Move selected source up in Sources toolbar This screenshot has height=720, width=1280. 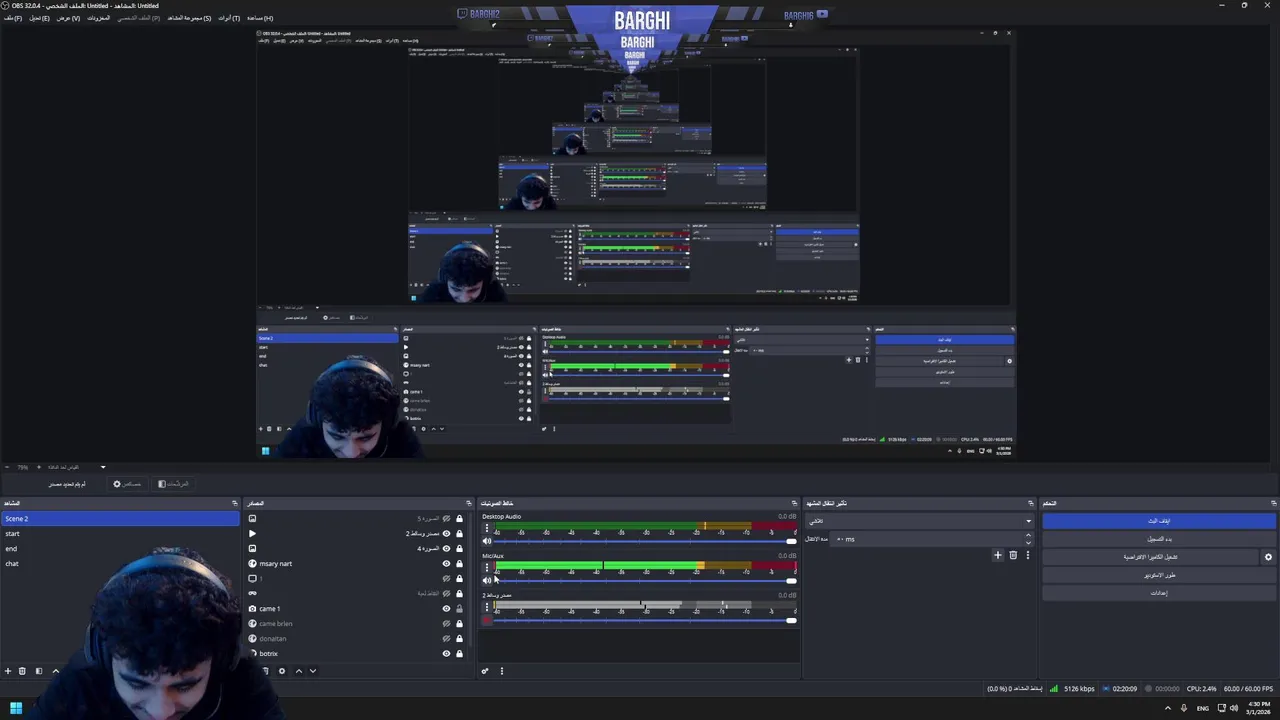pos(298,671)
